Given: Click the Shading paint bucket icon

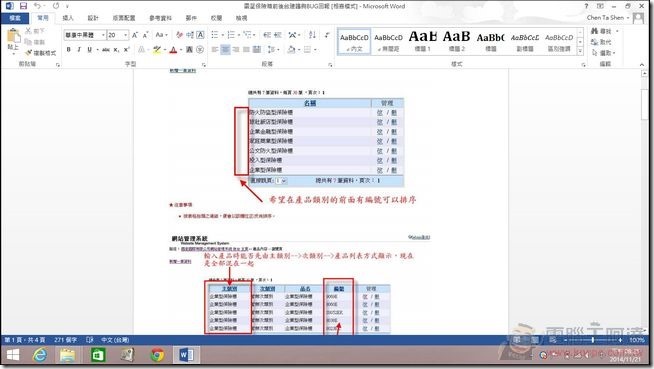Looking at the screenshot, I should click(291, 50).
